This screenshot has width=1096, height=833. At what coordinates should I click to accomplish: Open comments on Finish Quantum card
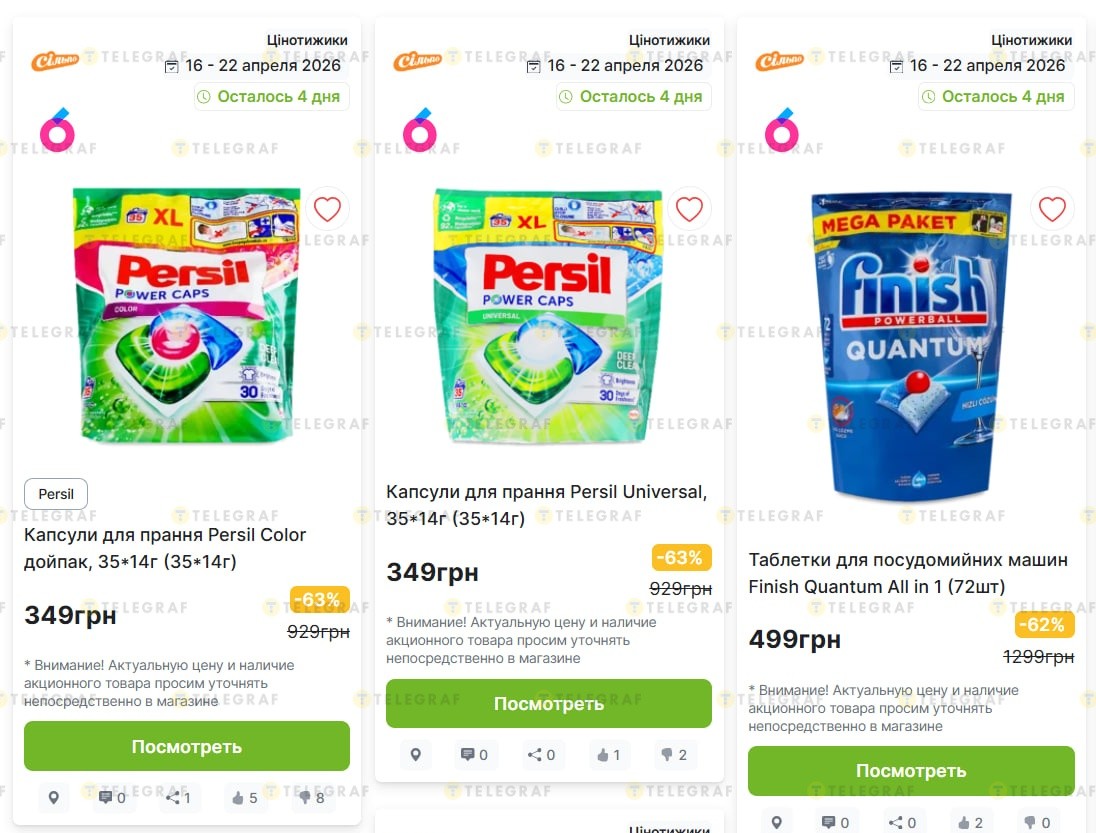[836, 823]
